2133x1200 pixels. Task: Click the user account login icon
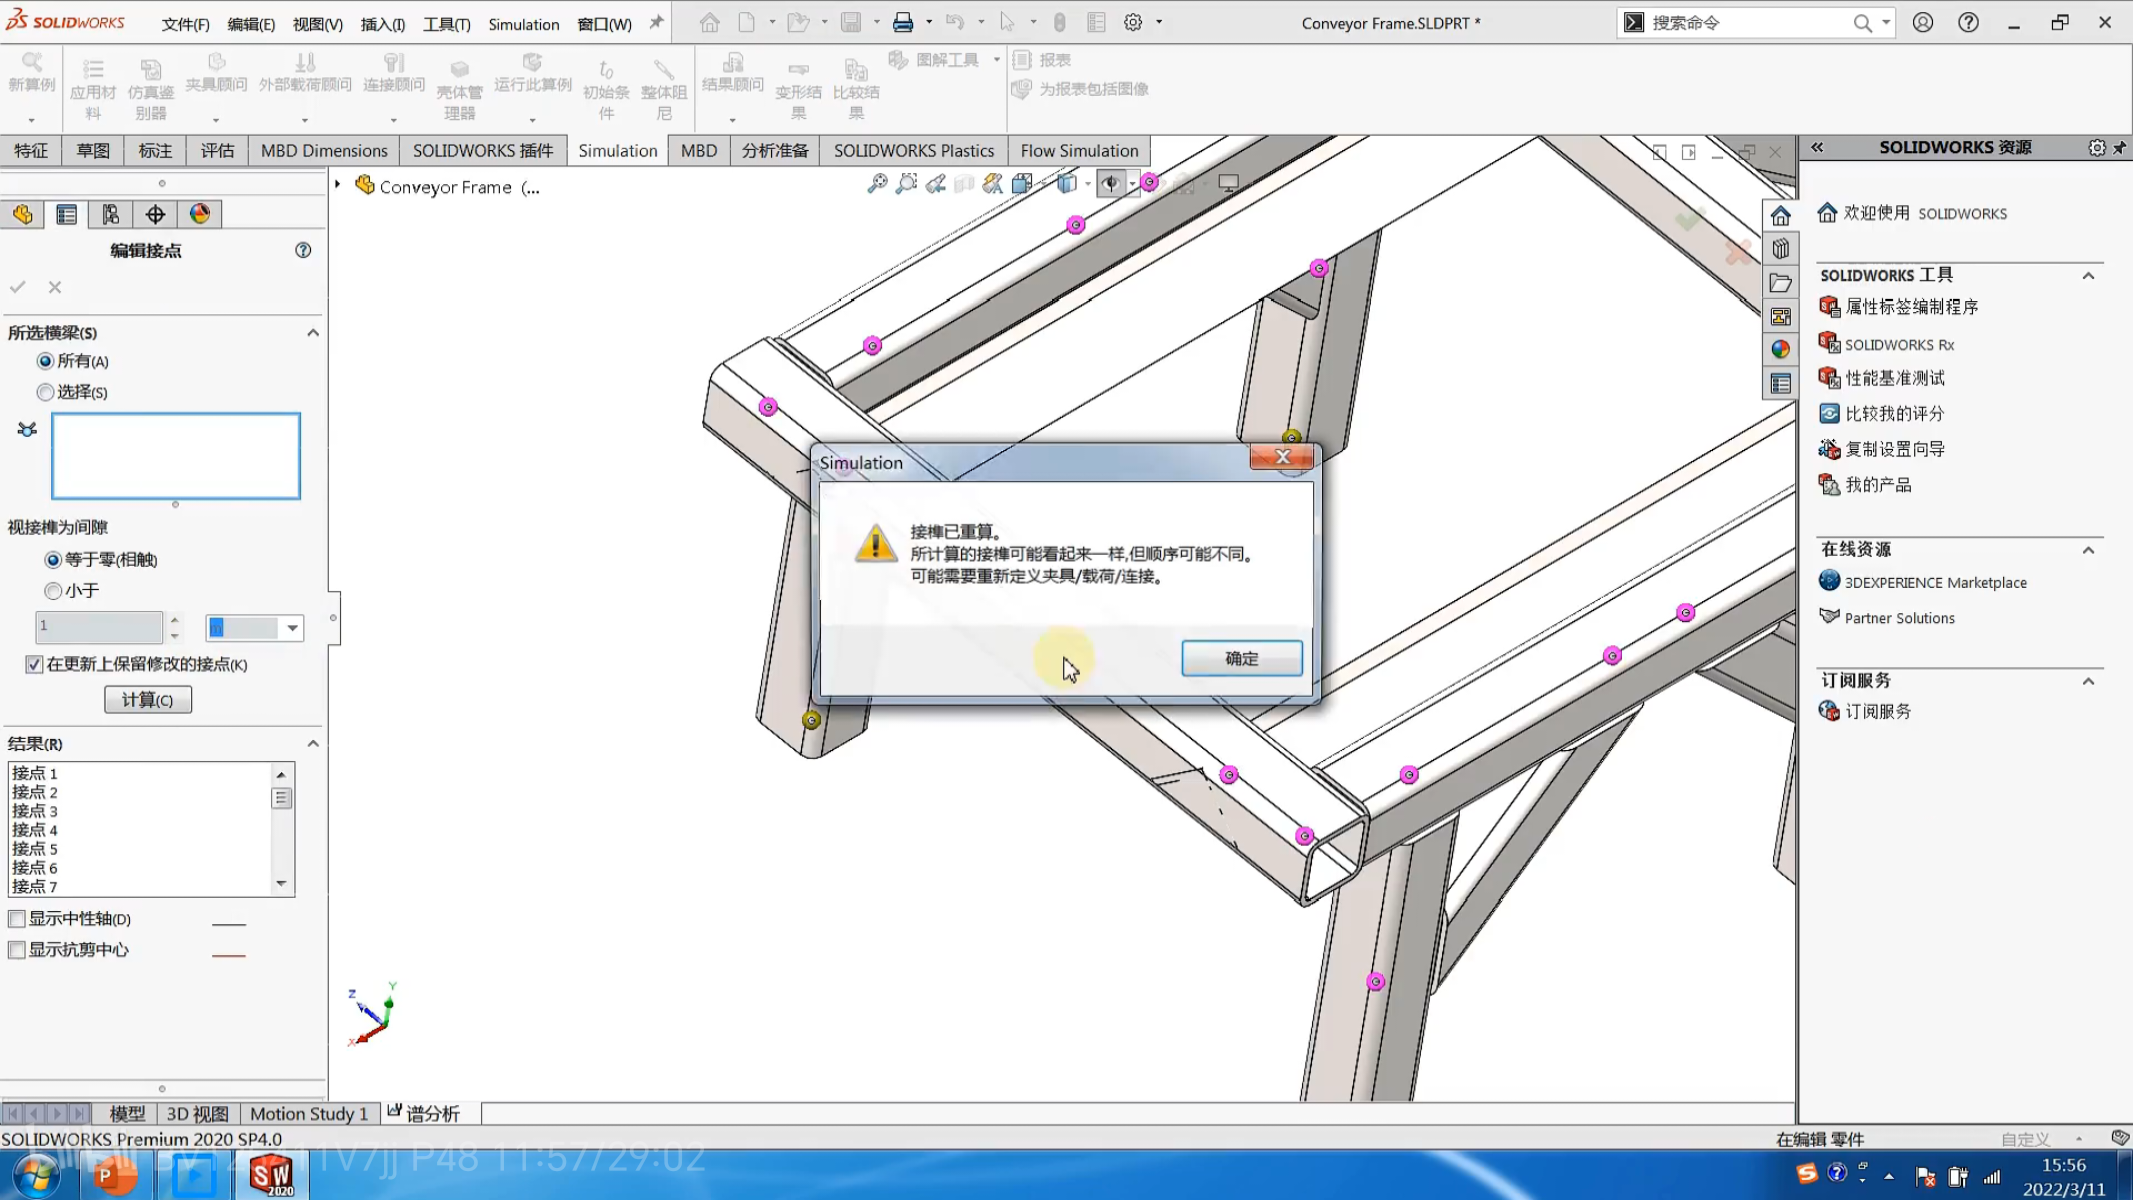point(1923,22)
